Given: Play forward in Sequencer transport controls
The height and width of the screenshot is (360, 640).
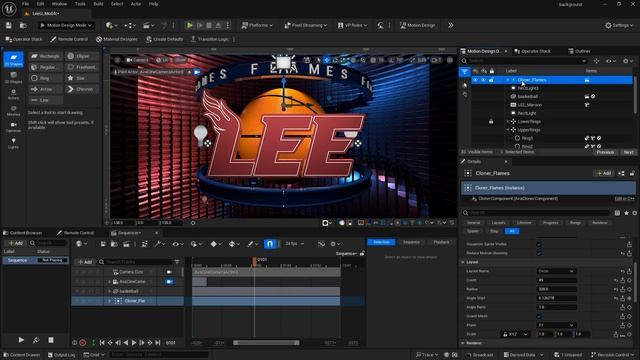Looking at the screenshot, I should tap(134, 343).
